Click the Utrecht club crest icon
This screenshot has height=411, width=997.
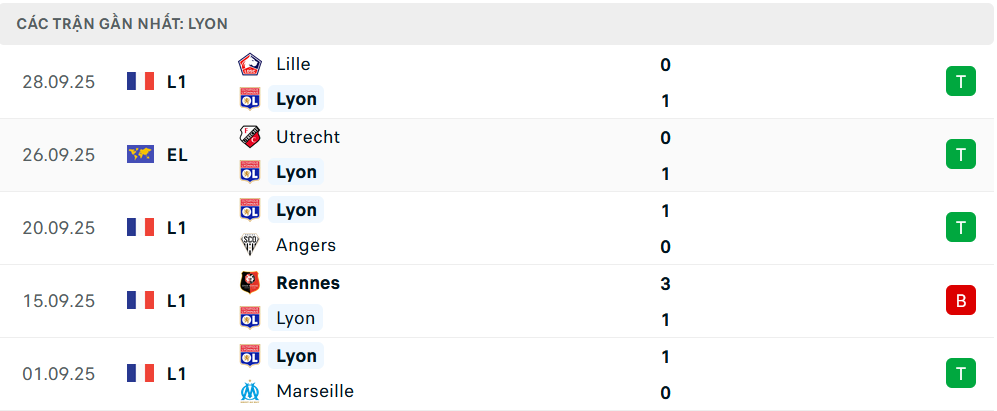coord(249,137)
